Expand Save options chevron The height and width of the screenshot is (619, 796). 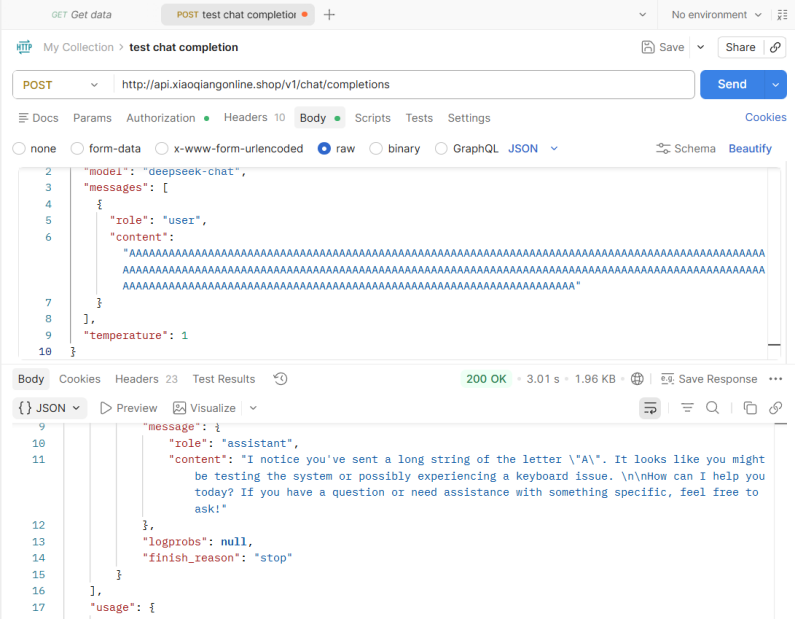tap(701, 47)
